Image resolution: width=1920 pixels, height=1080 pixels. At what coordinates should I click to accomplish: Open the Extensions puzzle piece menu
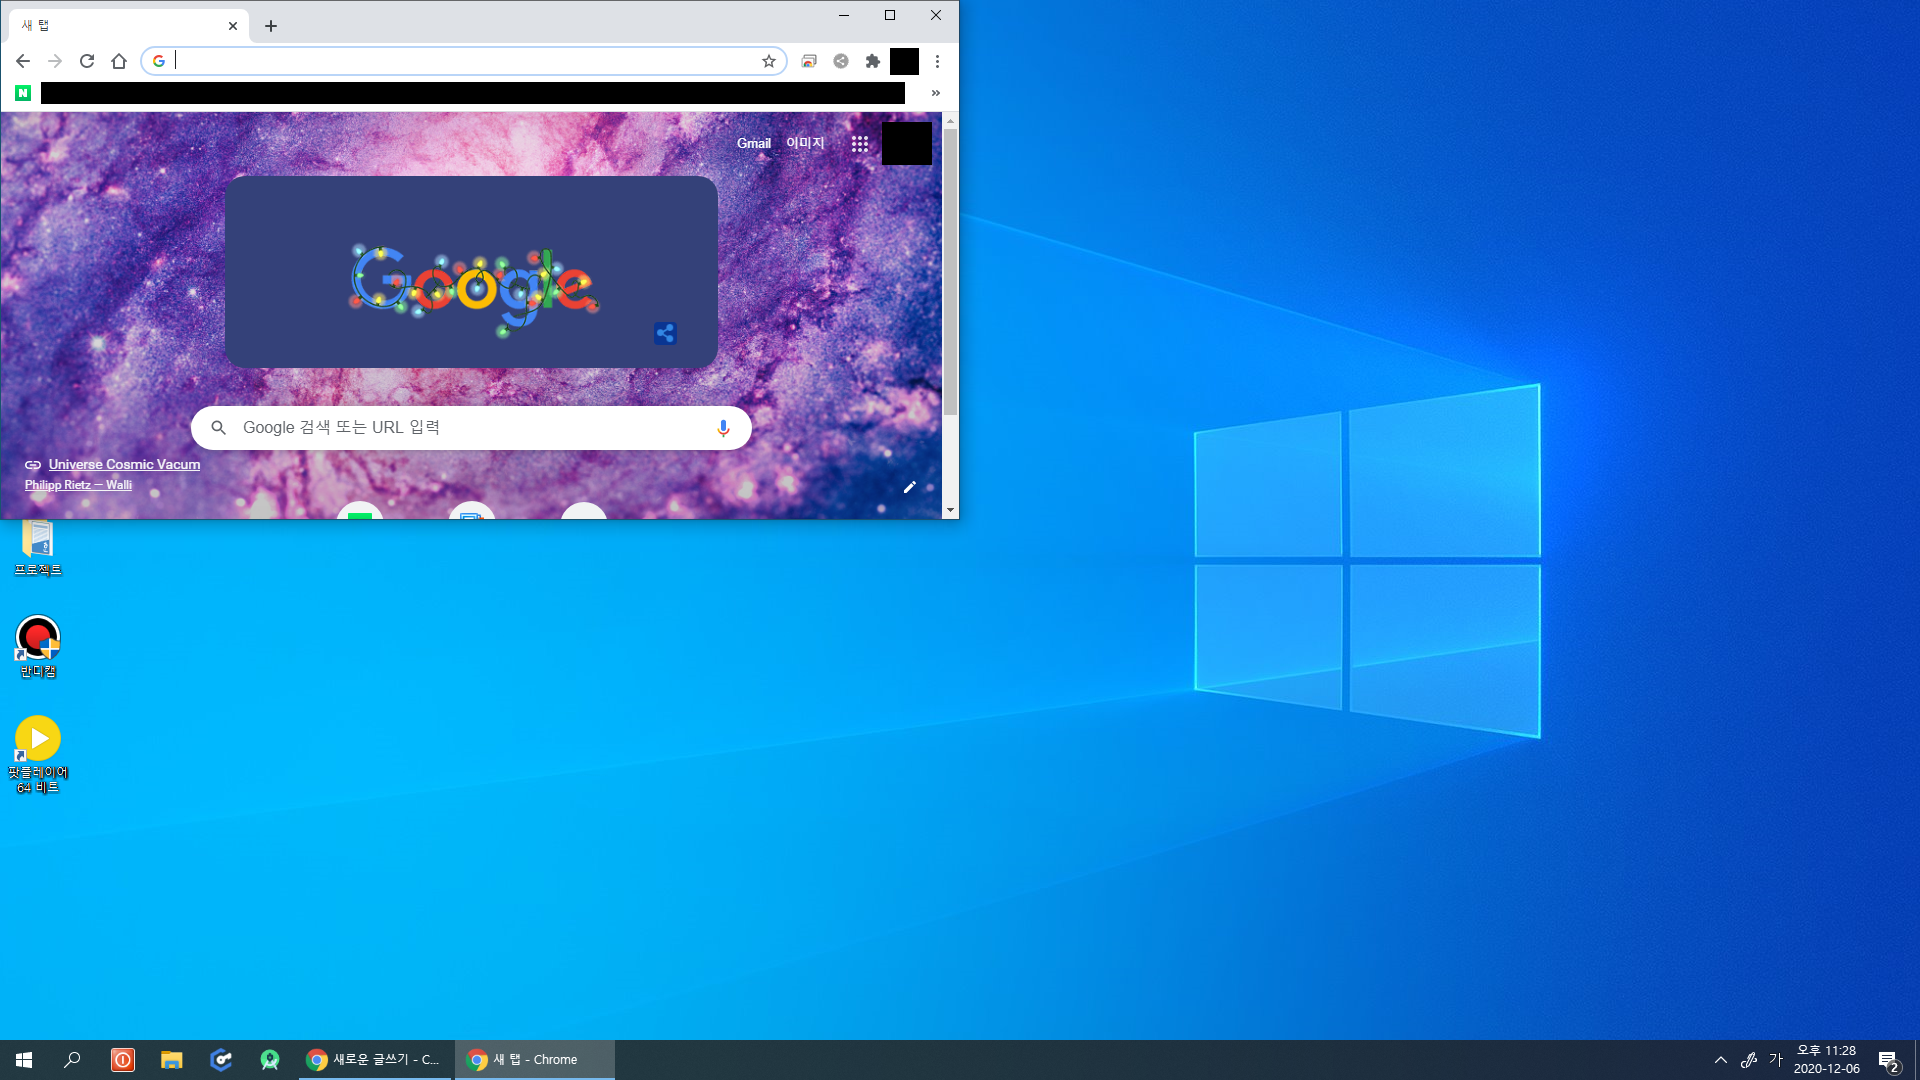pyautogui.click(x=873, y=61)
